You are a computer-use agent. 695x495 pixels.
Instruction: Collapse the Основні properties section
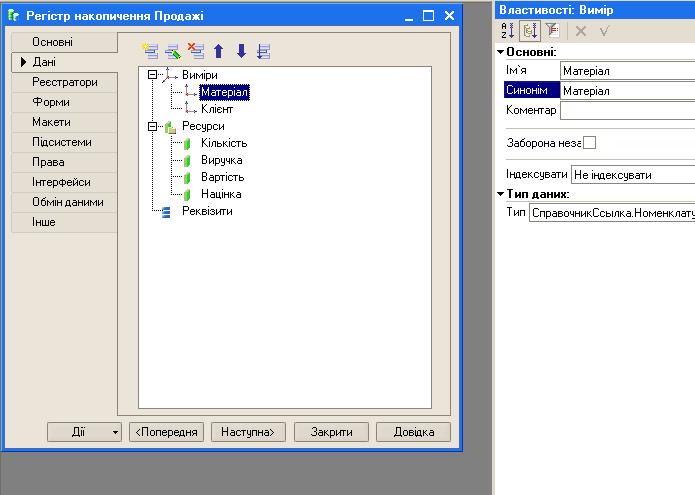(500, 52)
